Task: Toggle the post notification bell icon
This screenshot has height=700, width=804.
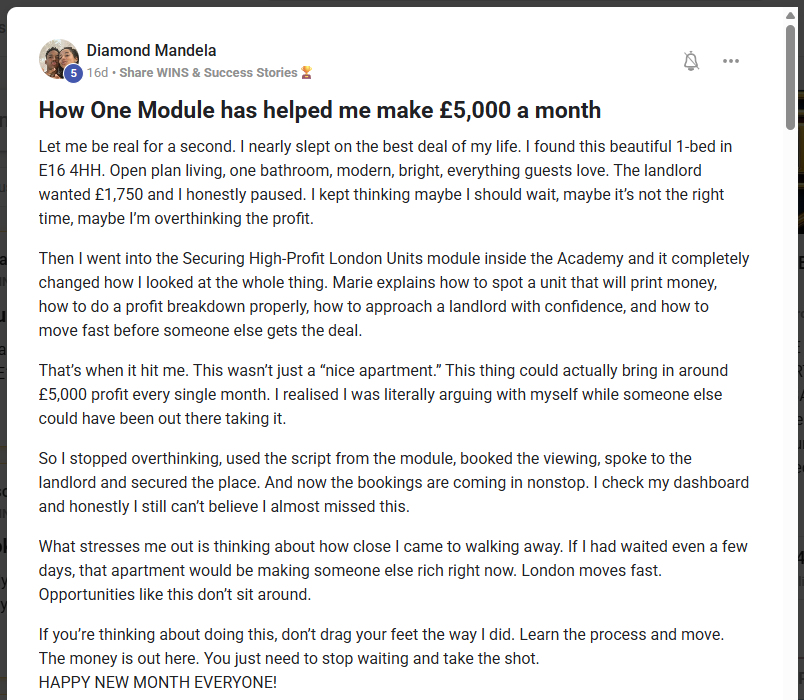Action: pos(691,61)
